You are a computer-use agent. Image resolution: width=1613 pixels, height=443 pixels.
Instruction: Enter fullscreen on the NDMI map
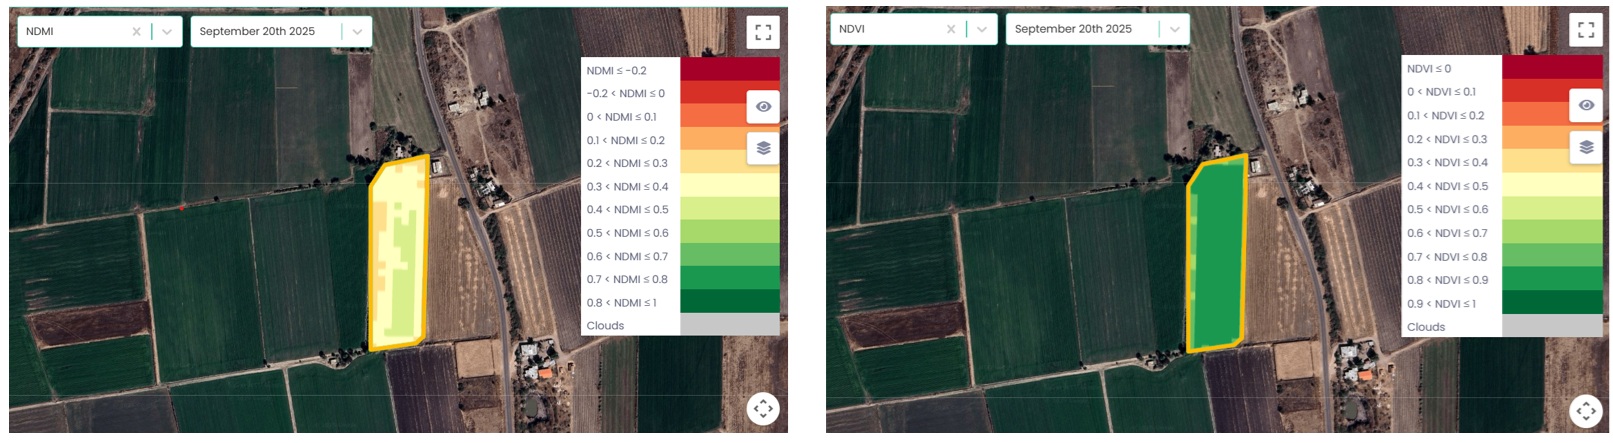point(763,33)
